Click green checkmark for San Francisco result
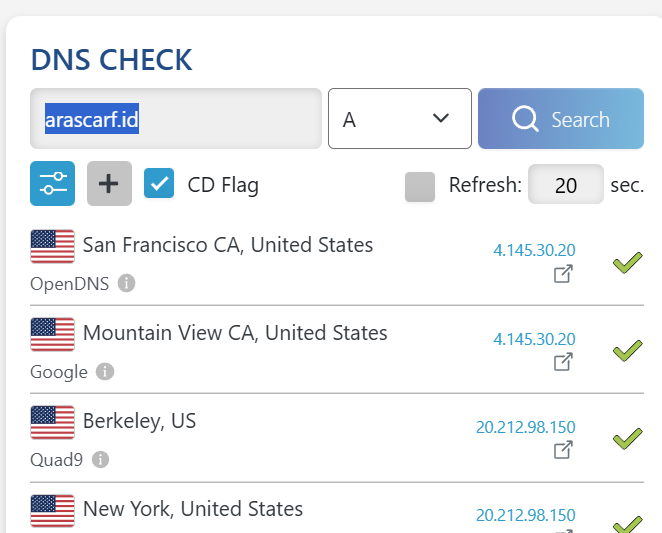 pyautogui.click(x=627, y=263)
